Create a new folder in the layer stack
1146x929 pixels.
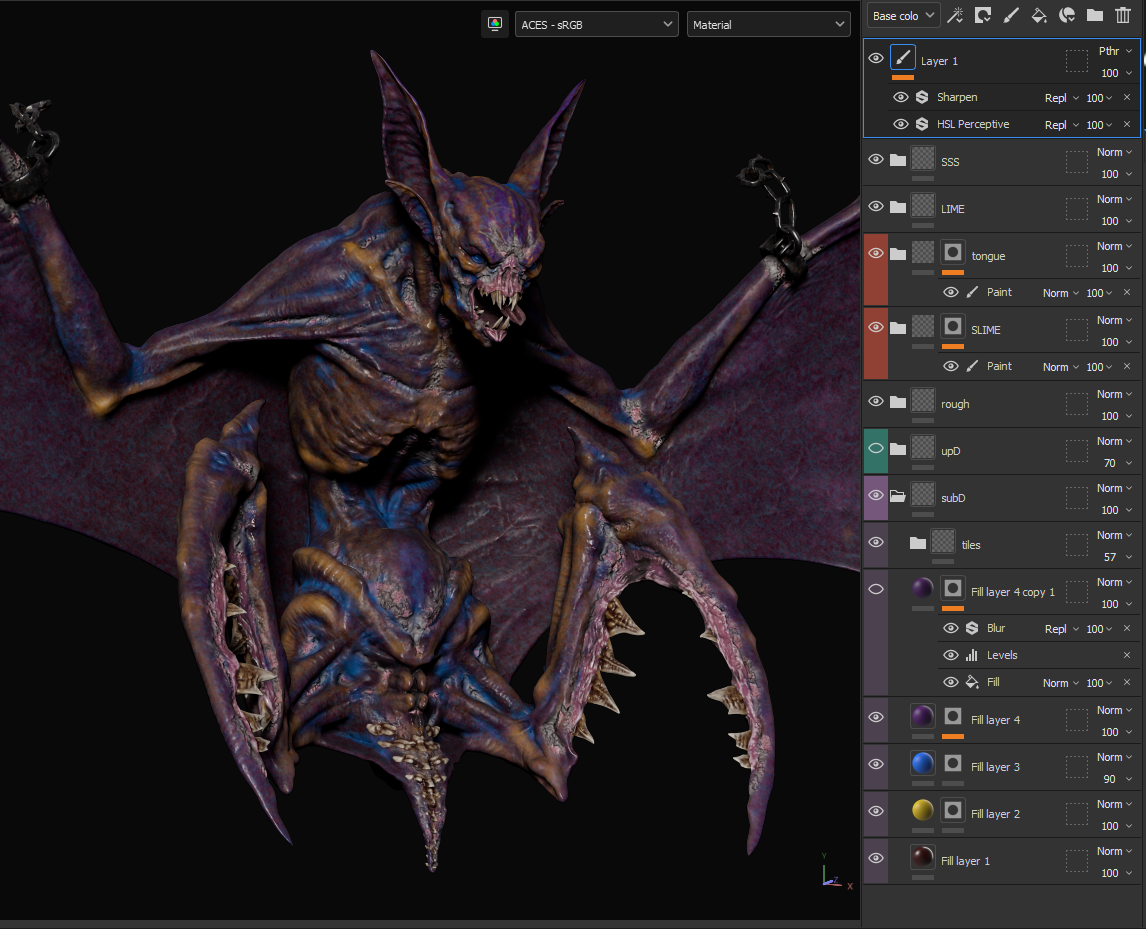point(1095,15)
